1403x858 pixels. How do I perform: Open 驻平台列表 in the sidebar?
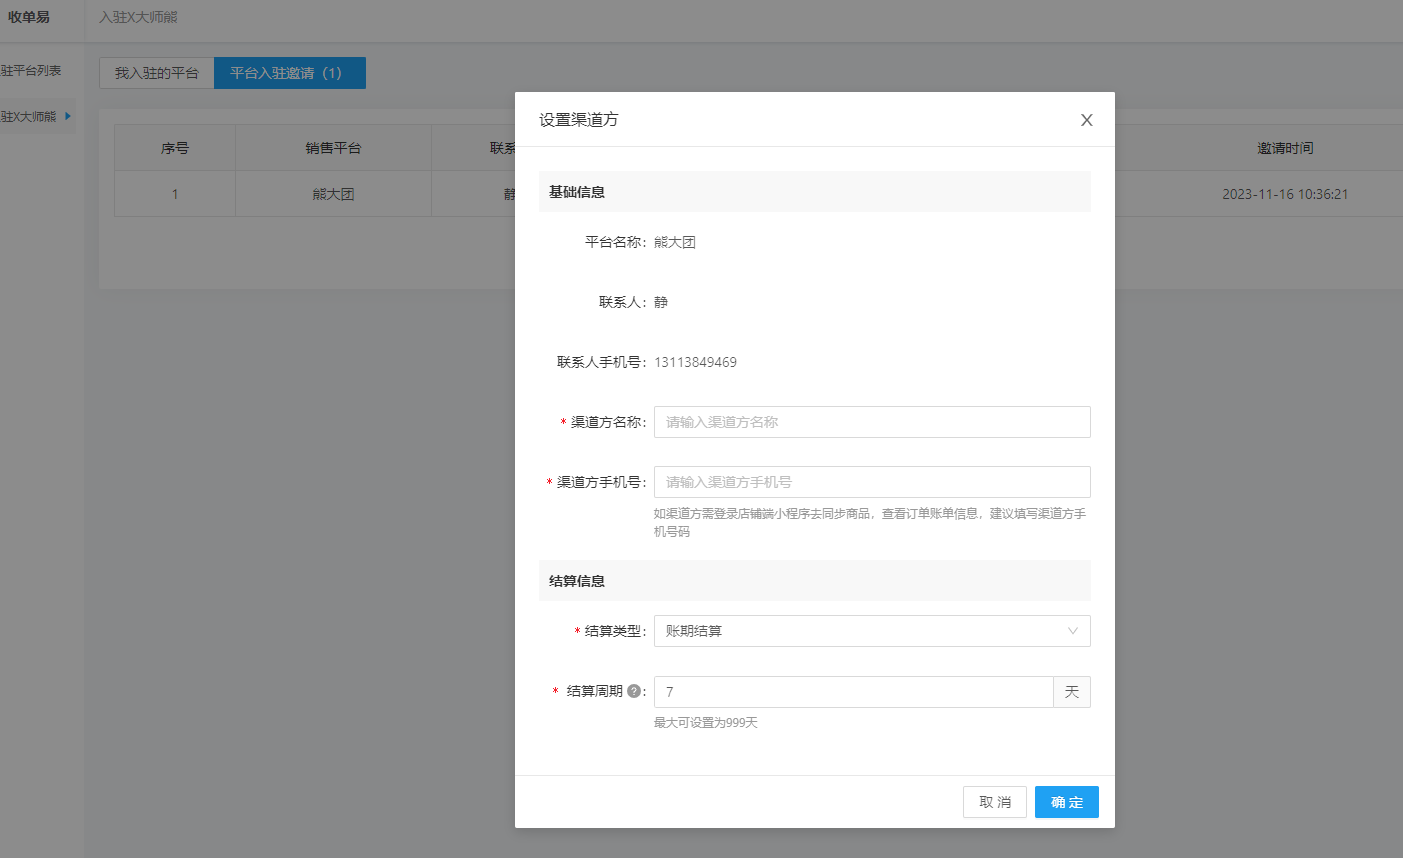32,71
